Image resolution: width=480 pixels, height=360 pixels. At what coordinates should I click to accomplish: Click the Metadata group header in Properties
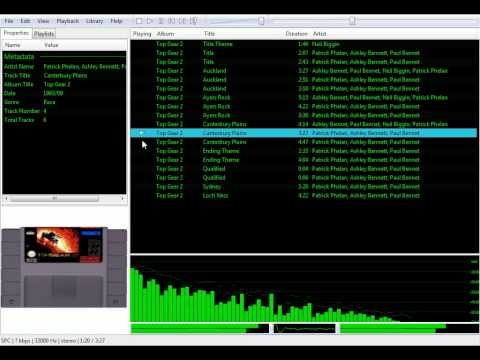19,57
